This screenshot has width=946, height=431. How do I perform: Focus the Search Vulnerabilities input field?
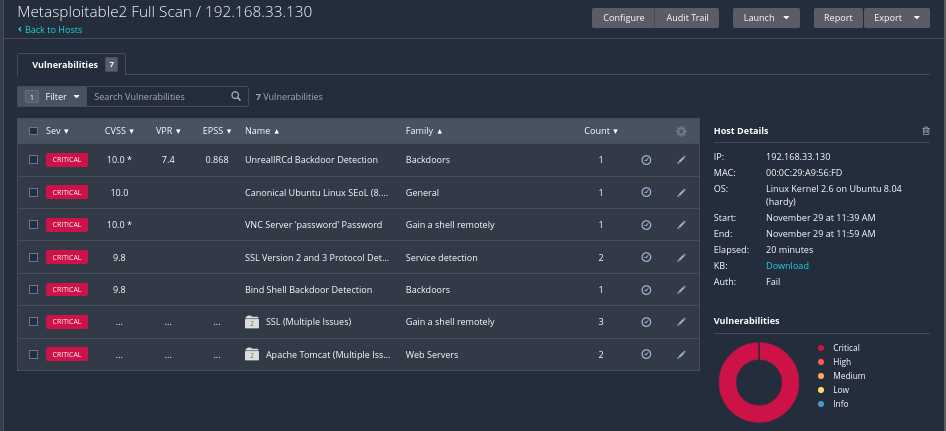click(158, 97)
